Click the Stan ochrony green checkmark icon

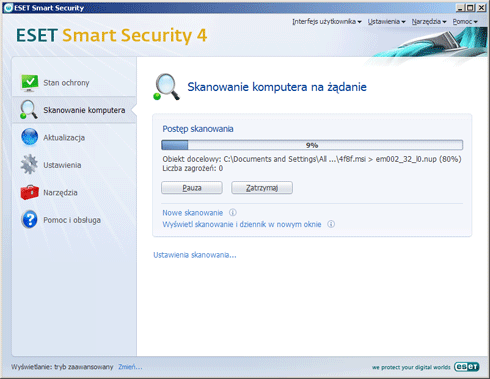pyautogui.click(x=29, y=83)
